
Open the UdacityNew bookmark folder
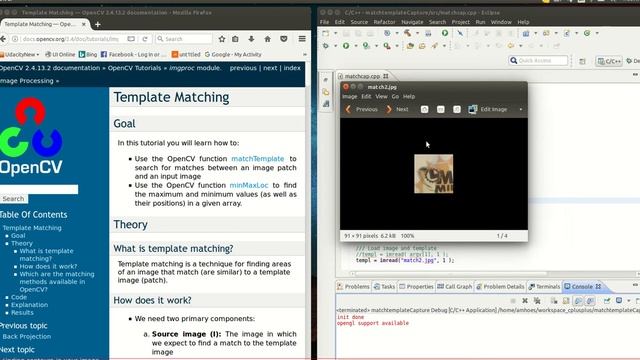(x=20, y=54)
